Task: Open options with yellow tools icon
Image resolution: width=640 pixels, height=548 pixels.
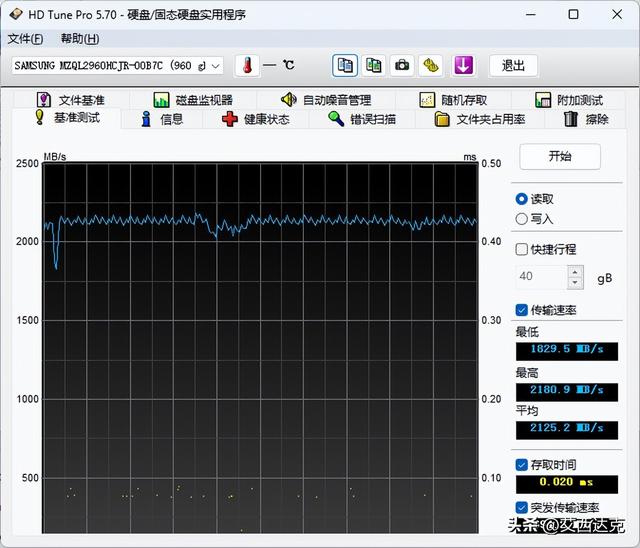Action: coord(431,65)
